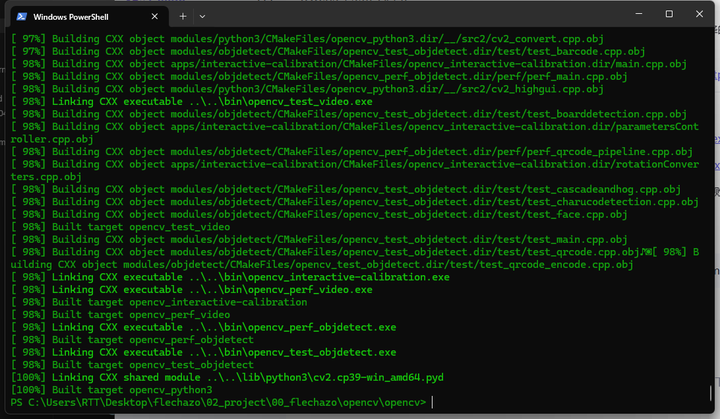Click 'Built target opencv_test_objdetect' line

(132, 365)
